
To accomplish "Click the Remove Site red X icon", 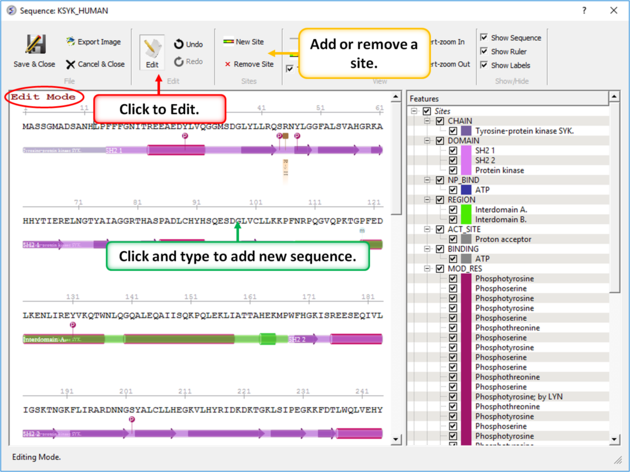I will coord(227,64).
